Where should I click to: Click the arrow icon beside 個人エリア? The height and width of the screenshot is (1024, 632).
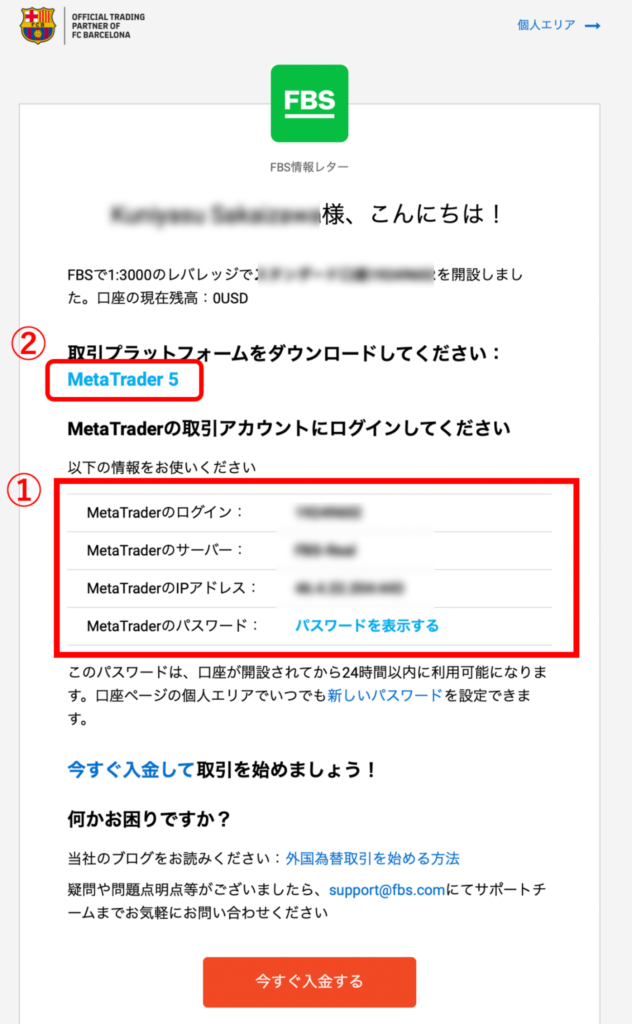592,25
